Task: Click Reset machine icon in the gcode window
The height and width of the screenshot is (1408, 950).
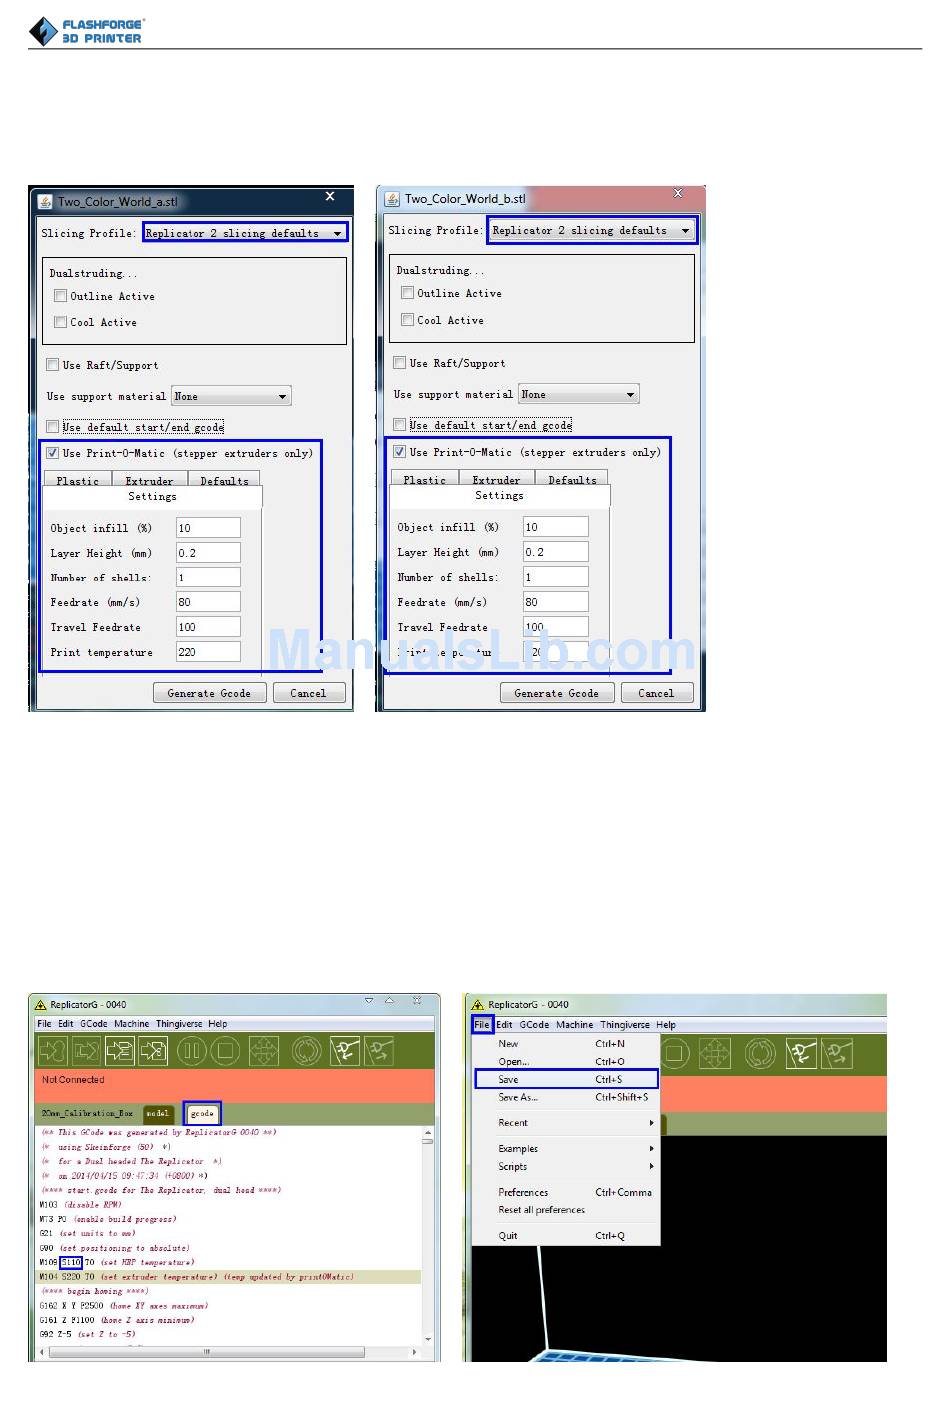Action: tap(306, 1051)
